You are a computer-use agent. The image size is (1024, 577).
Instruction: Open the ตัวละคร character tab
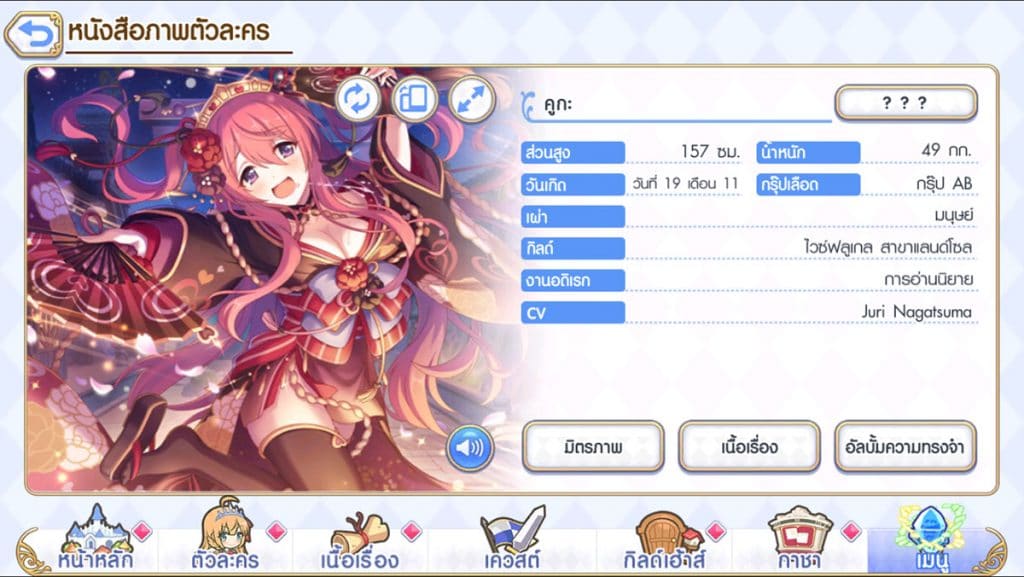pyautogui.click(x=226, y=537)
